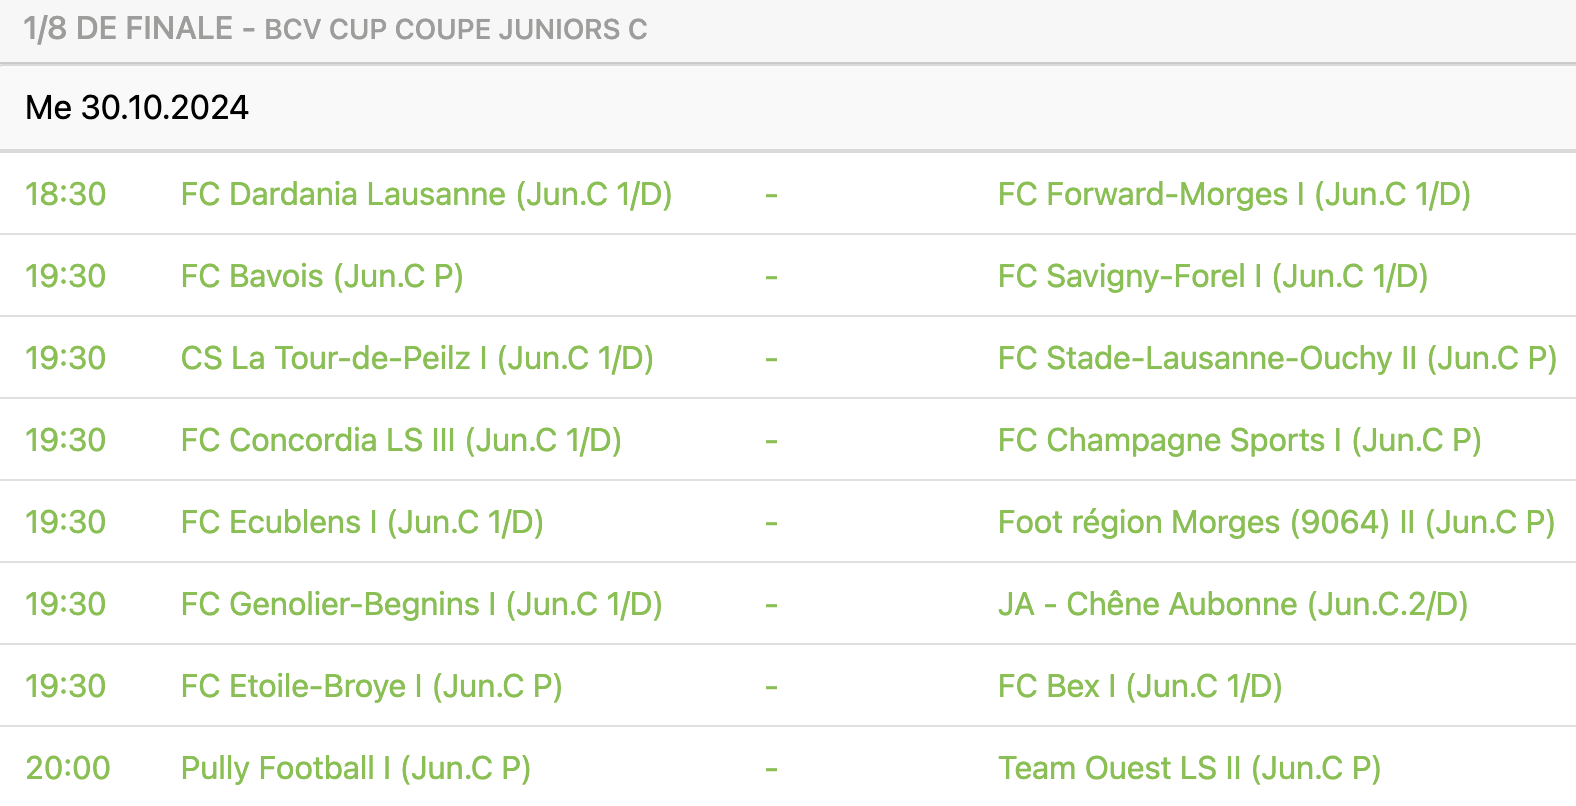This screenshot has height=806, width=1576.
Task: Click CS La Tour-de-Peilz I link
Action: coord(417,358)
